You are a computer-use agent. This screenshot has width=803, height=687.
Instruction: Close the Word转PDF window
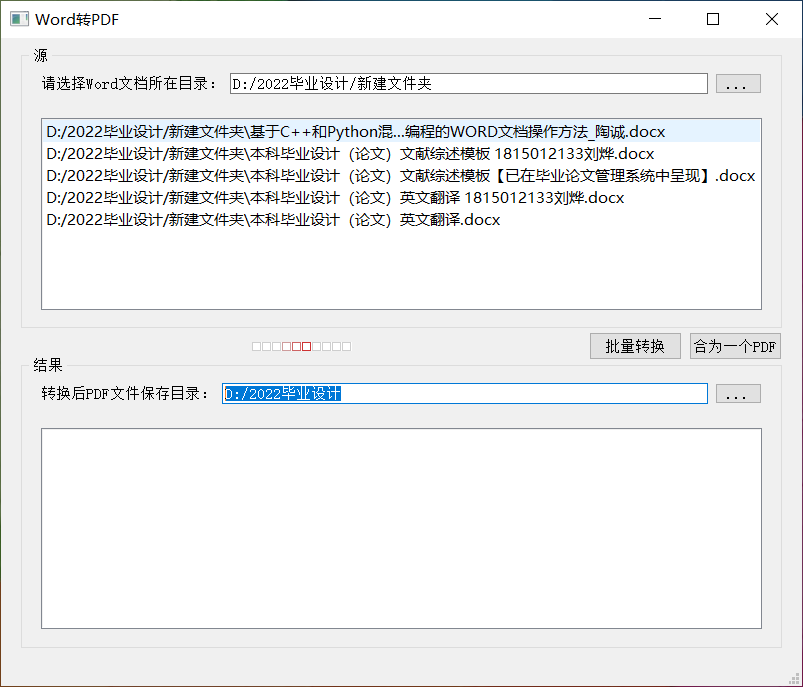[x=772, y=19]
